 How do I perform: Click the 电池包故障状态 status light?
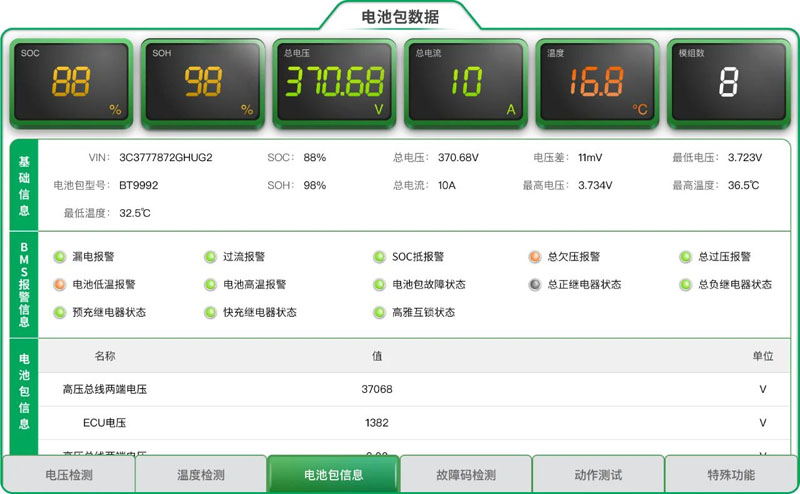coord(380,285)
